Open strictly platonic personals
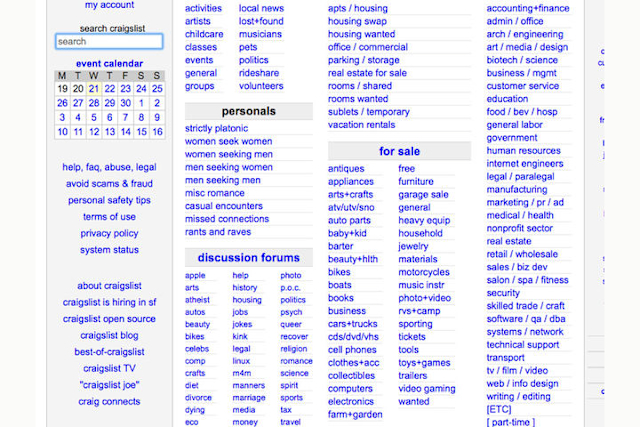The height and width of the screenshot is (427, 640). click(x=216, y=129)
